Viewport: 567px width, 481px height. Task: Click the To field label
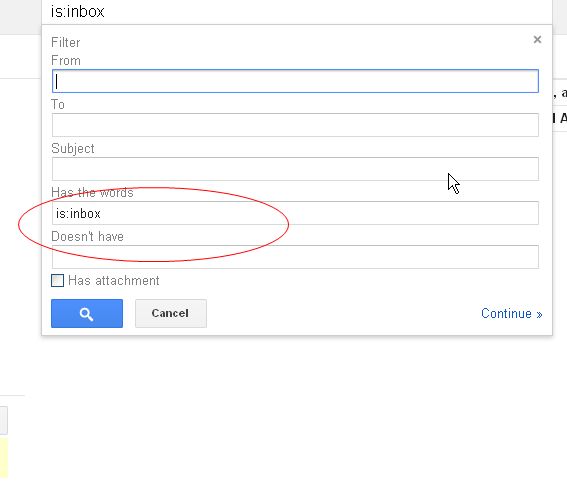pos(58,105)
